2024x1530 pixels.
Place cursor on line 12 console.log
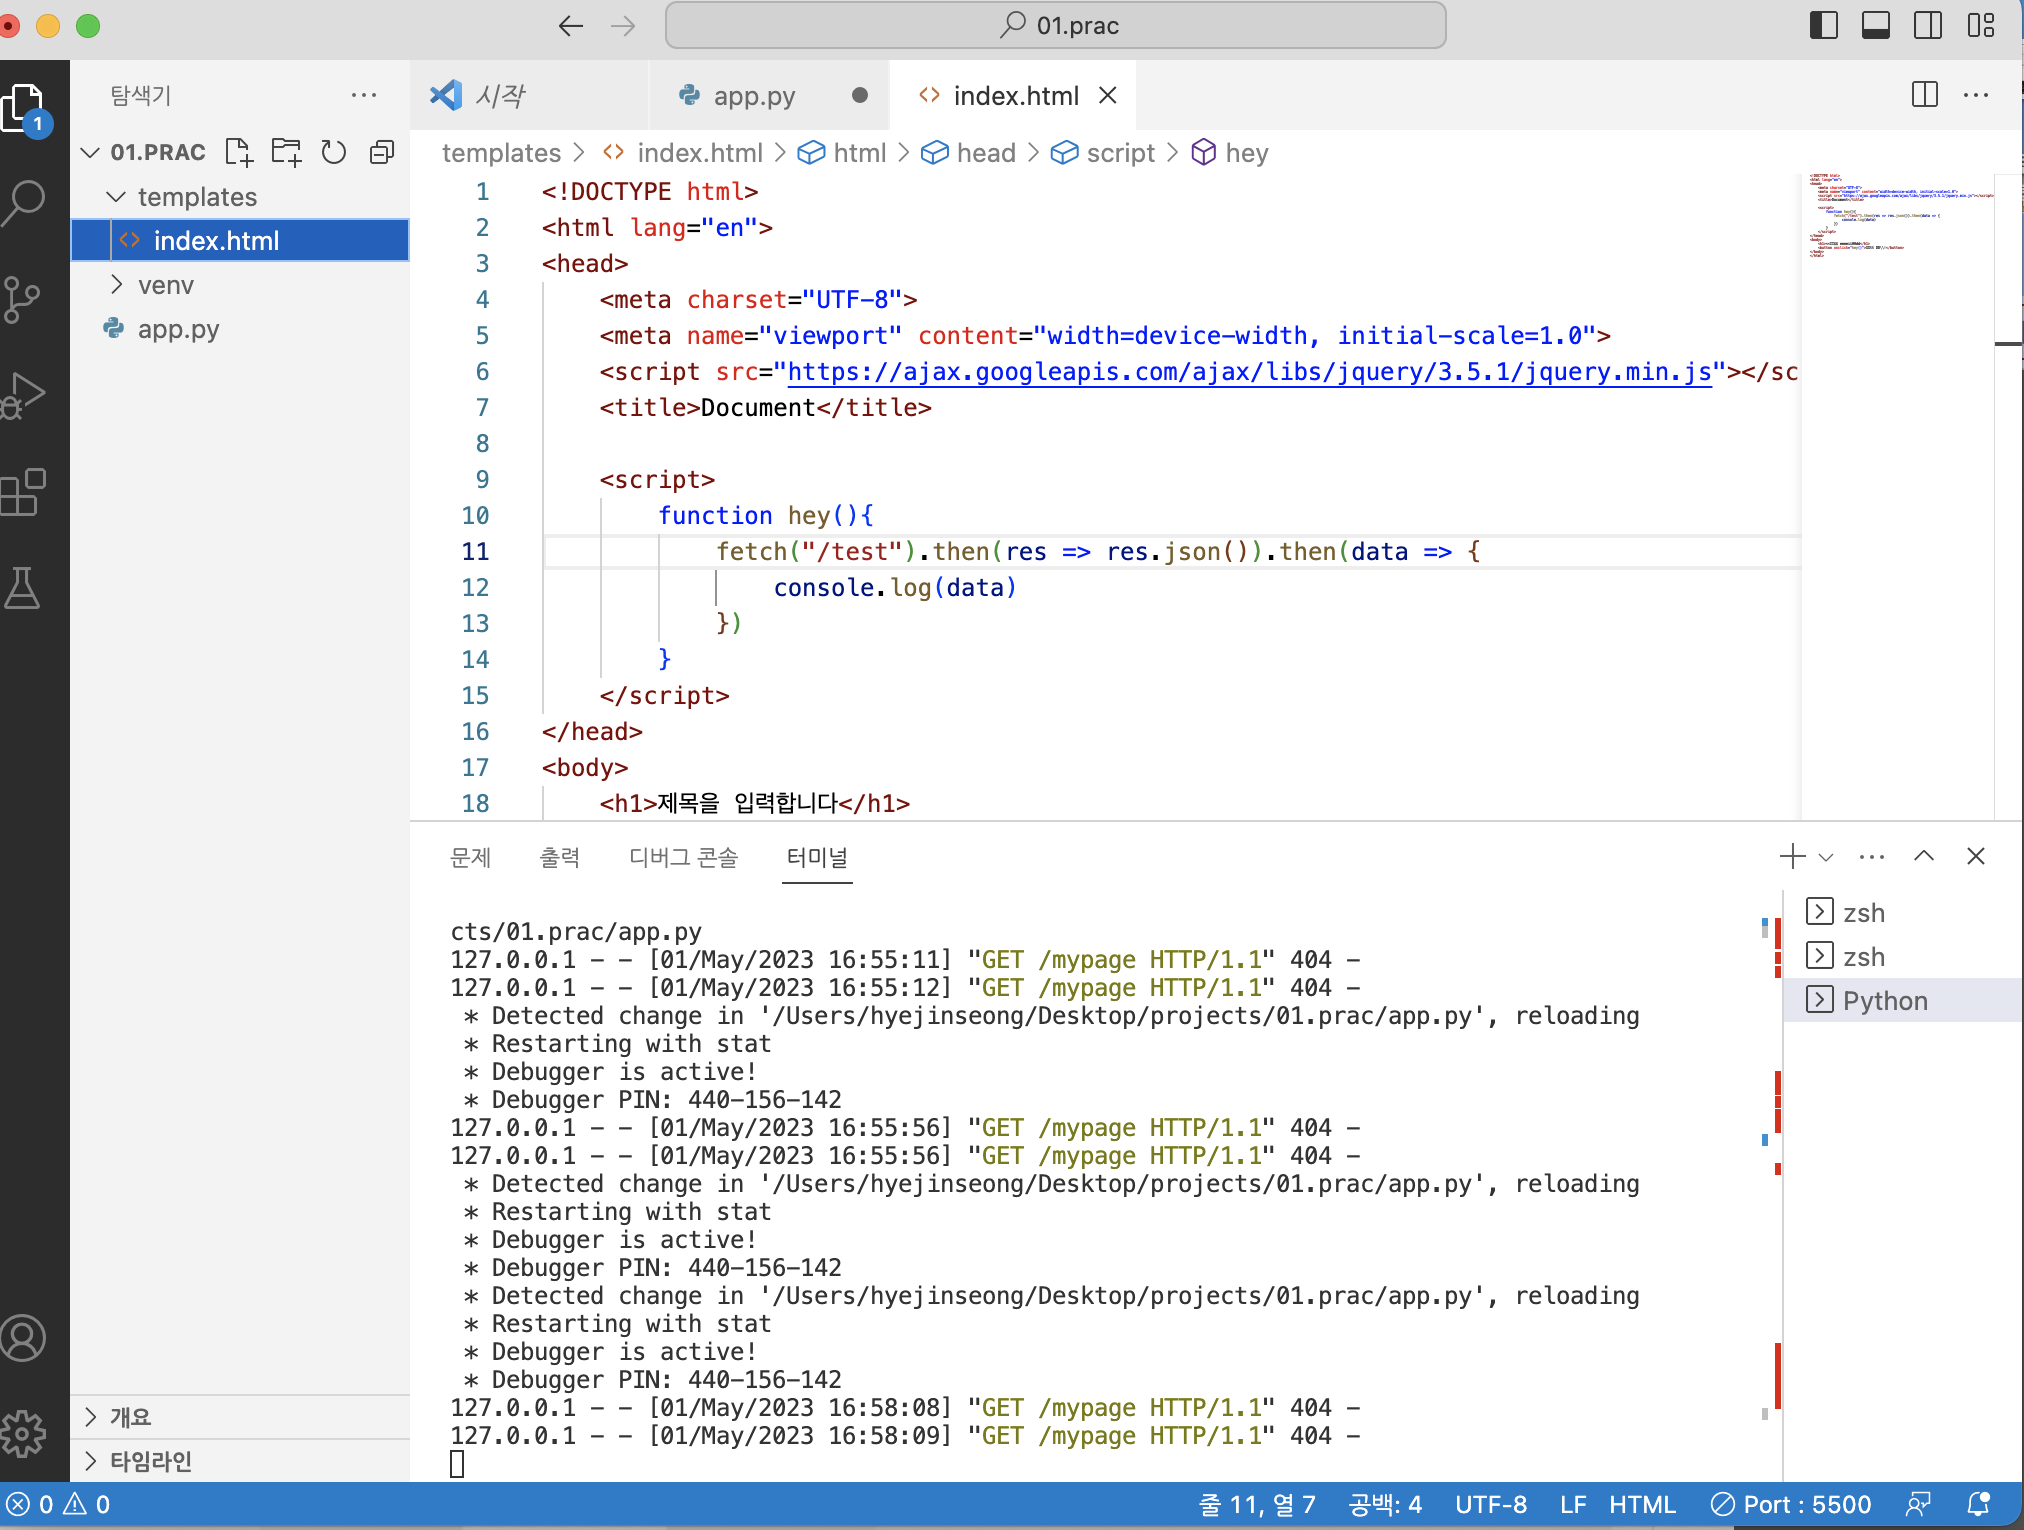click(x=894, y=588)
